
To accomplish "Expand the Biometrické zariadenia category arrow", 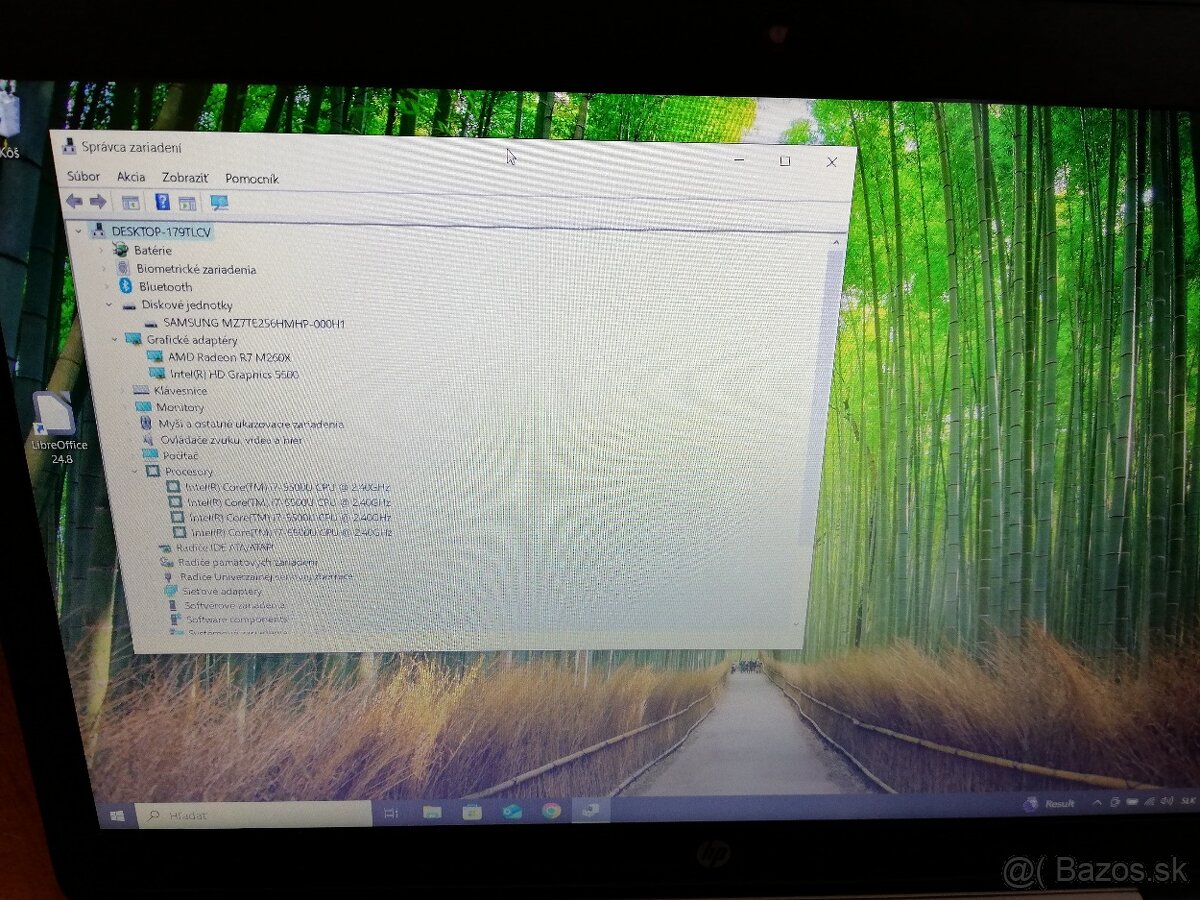I will tap(105, 268).
